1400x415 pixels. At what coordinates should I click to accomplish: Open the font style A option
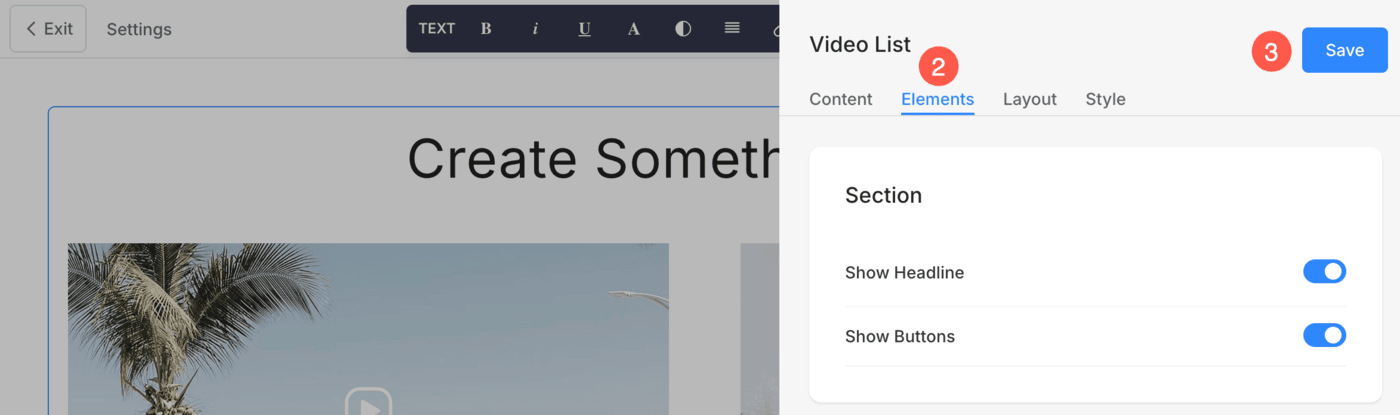(x=633, y=29)
